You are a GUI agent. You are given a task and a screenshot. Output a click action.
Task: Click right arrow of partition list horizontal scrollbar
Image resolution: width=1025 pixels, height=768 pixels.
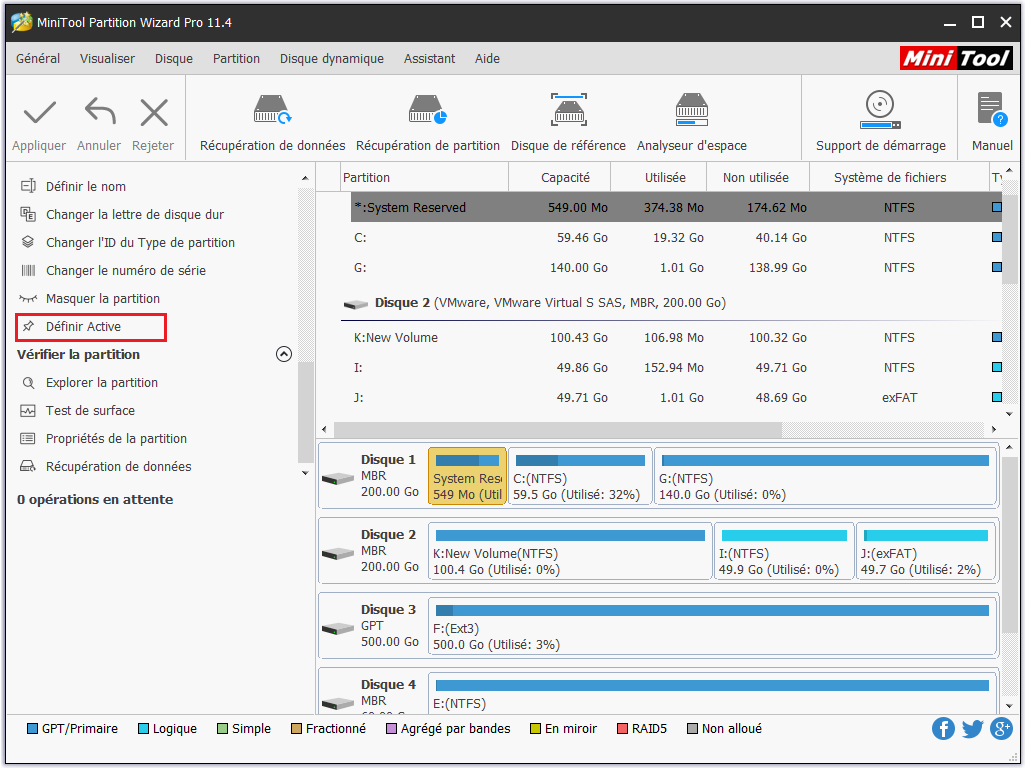(994, 429)
